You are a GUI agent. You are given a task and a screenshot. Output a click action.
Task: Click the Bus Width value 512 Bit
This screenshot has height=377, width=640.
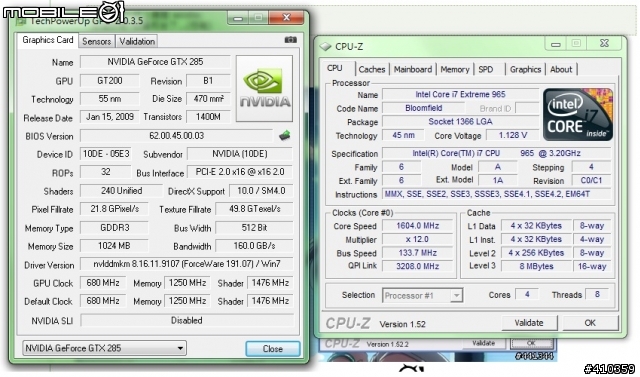(254, 228)
